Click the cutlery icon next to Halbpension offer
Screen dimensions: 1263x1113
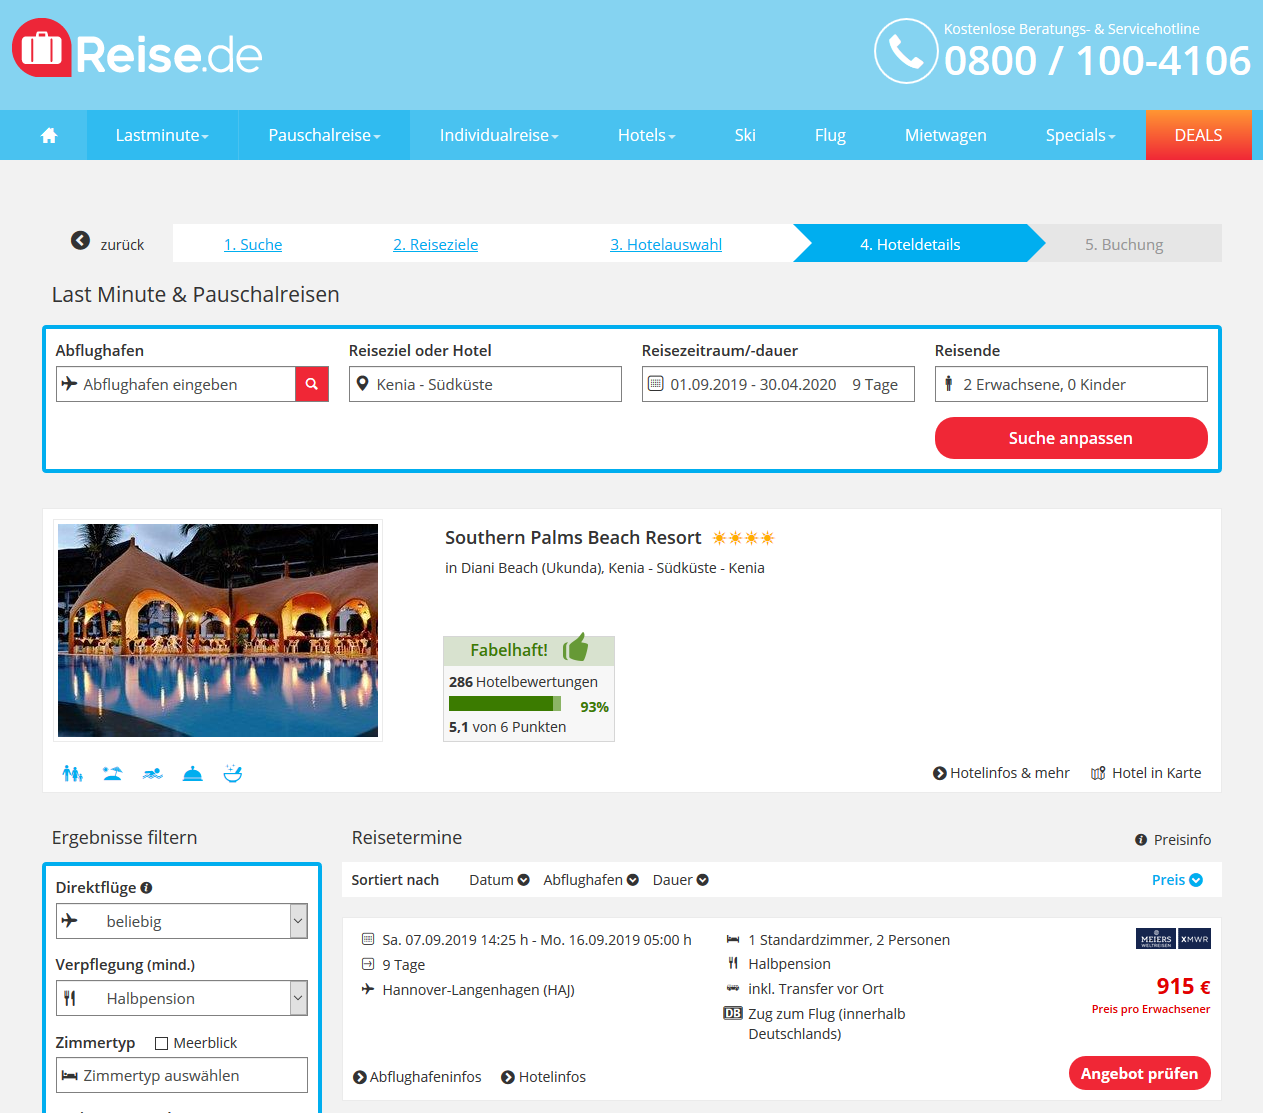click(x=733, y=964)
